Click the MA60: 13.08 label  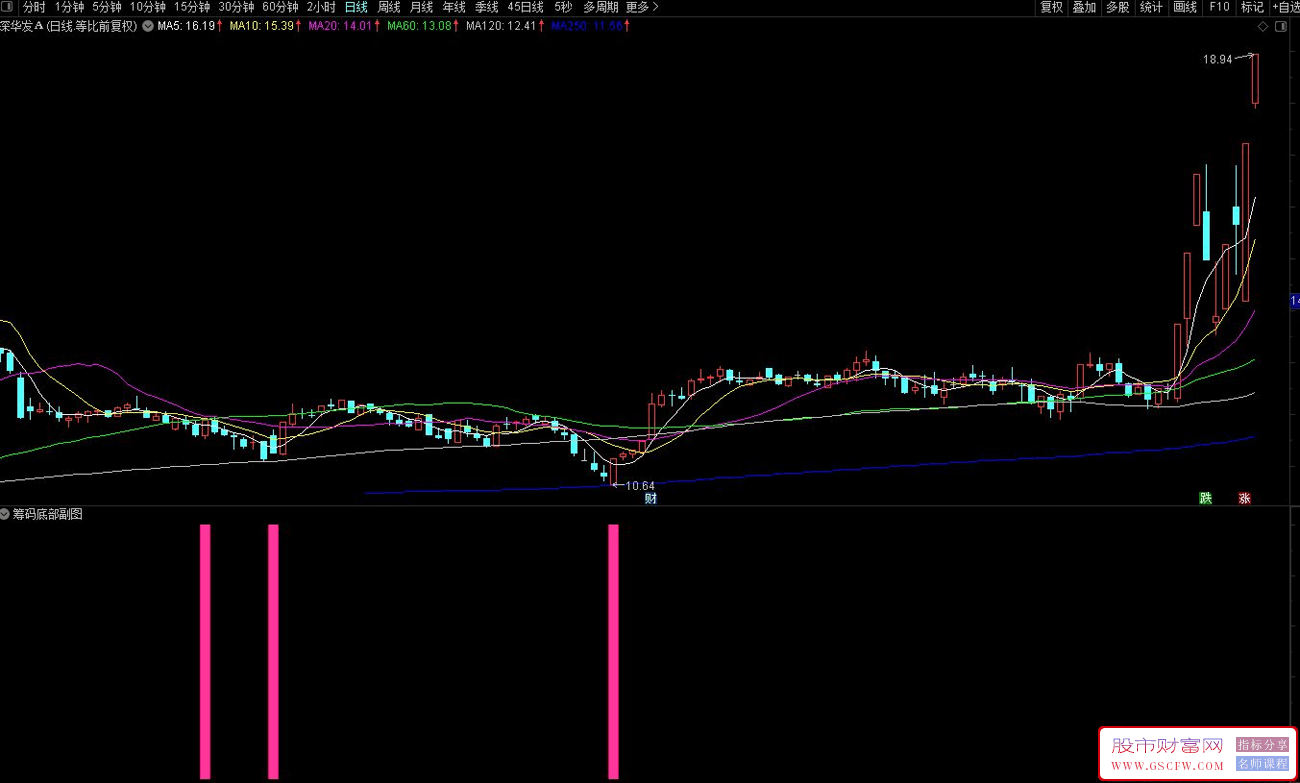coord(419,26)
